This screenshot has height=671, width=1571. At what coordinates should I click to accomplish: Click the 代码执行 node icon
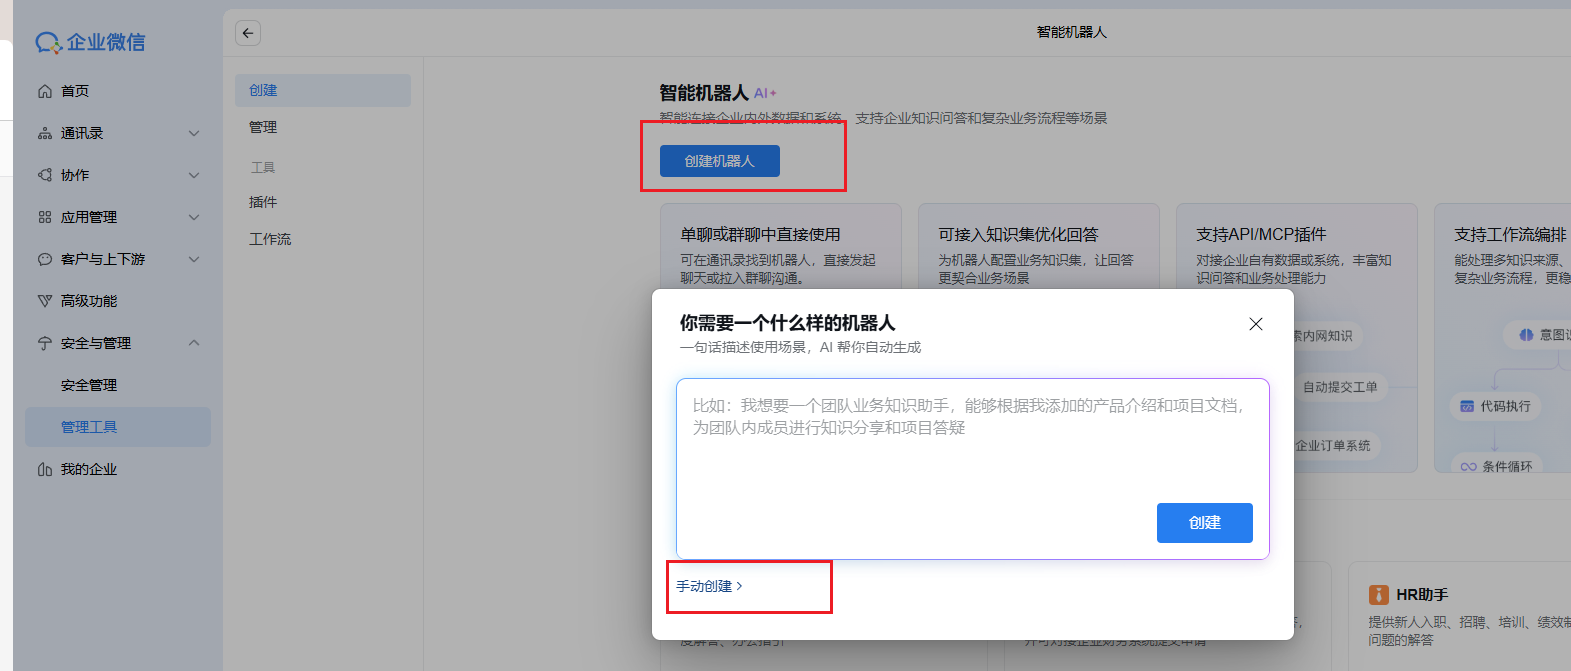tap(1467, 406)
